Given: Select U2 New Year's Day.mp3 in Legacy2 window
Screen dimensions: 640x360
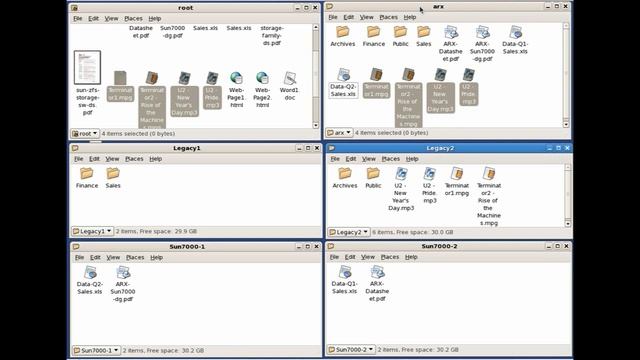Looking at the screenshot, I should click(x=401, y=173).
